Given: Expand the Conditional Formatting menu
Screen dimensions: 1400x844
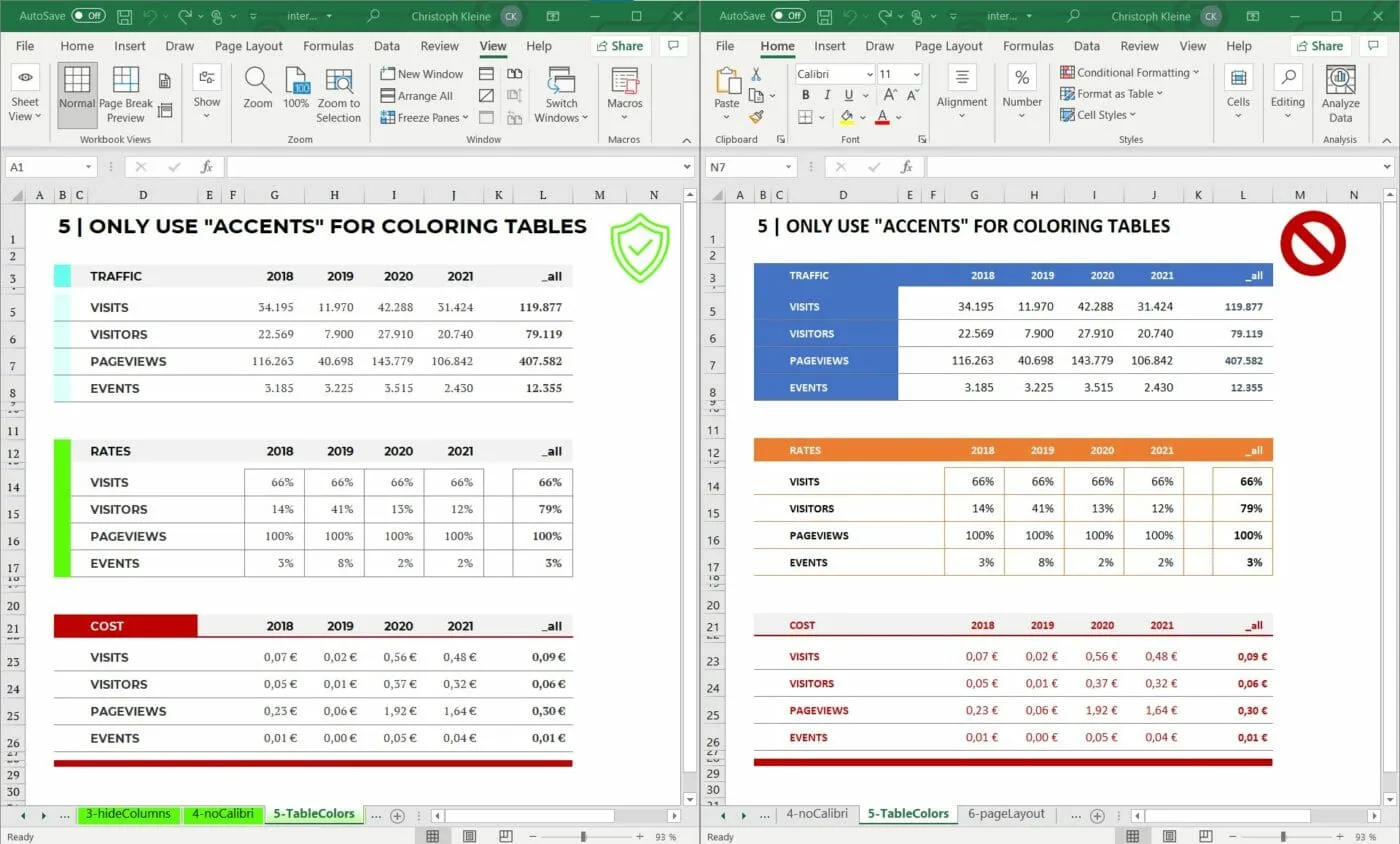Looking at the screenshot, I should point(1131,72).
